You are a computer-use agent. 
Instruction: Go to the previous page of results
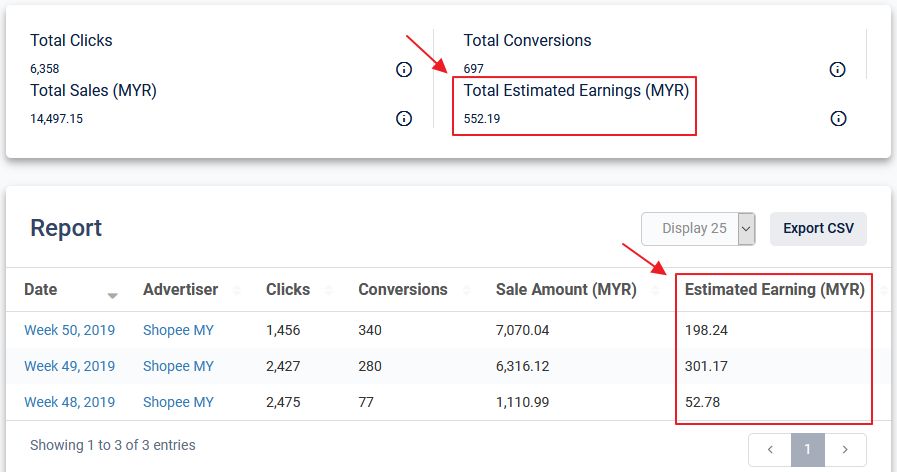(770, 450)
